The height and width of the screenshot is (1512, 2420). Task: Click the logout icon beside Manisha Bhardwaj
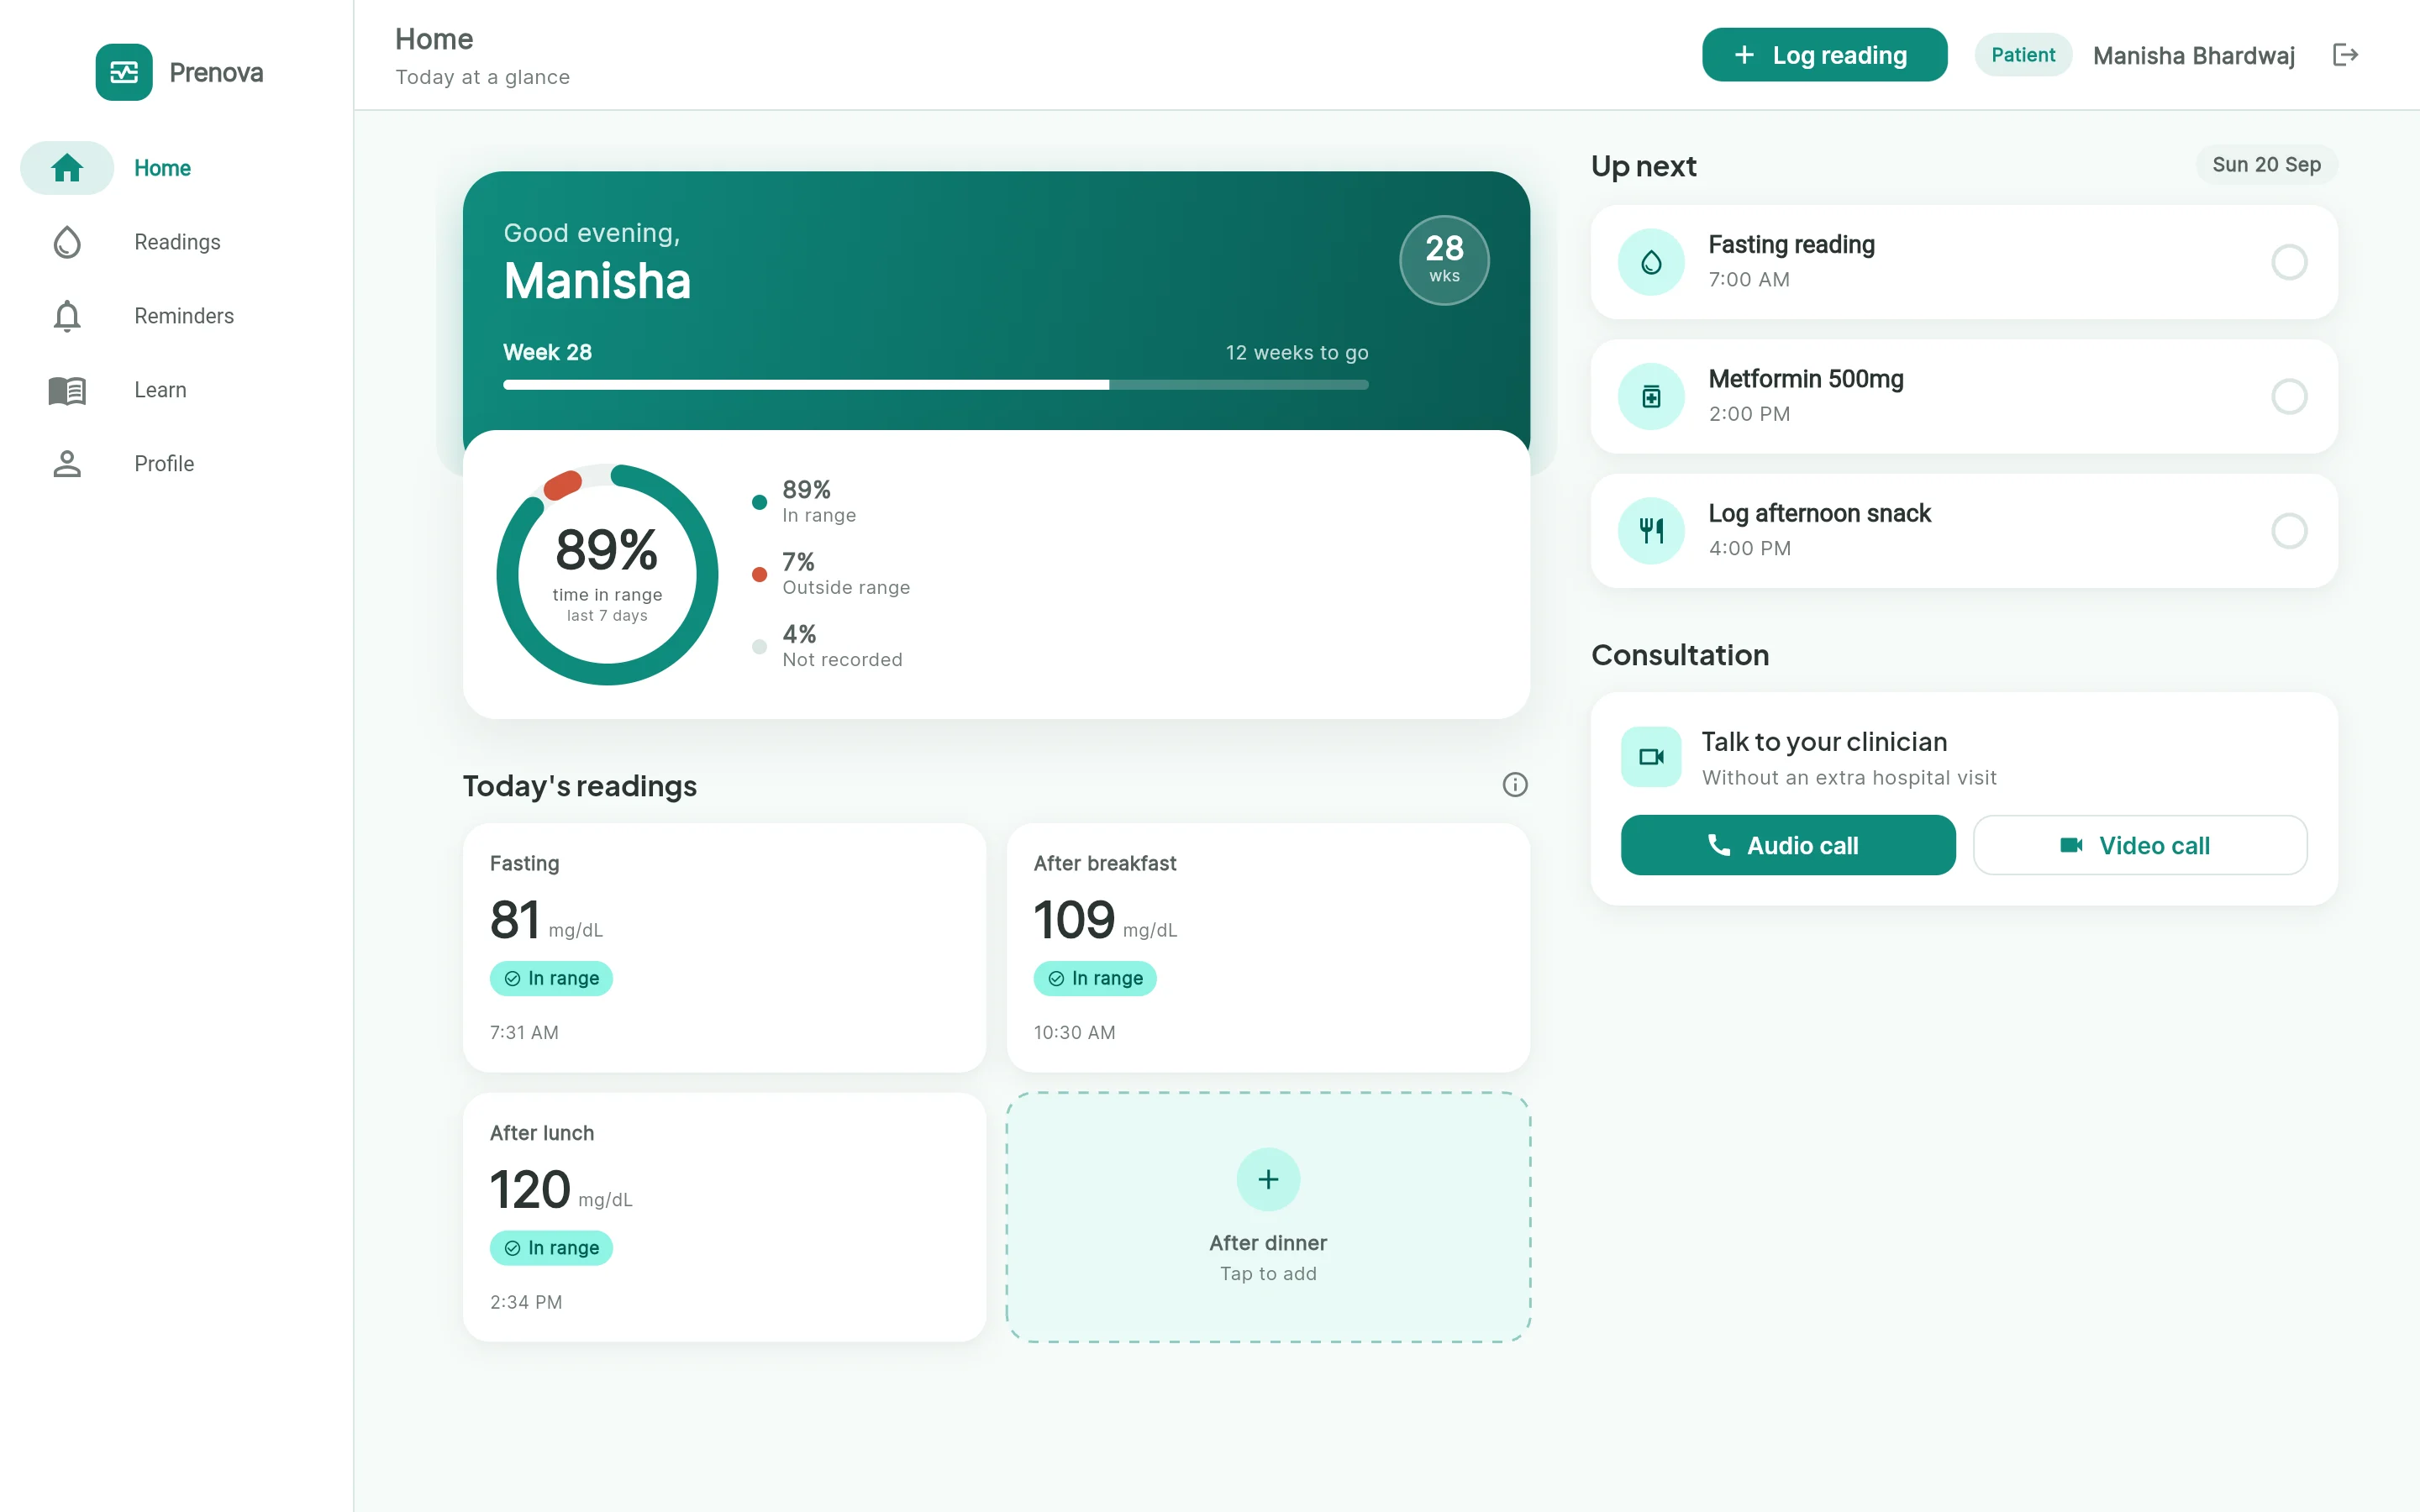pyautogui.click(x=2345, y=55)
